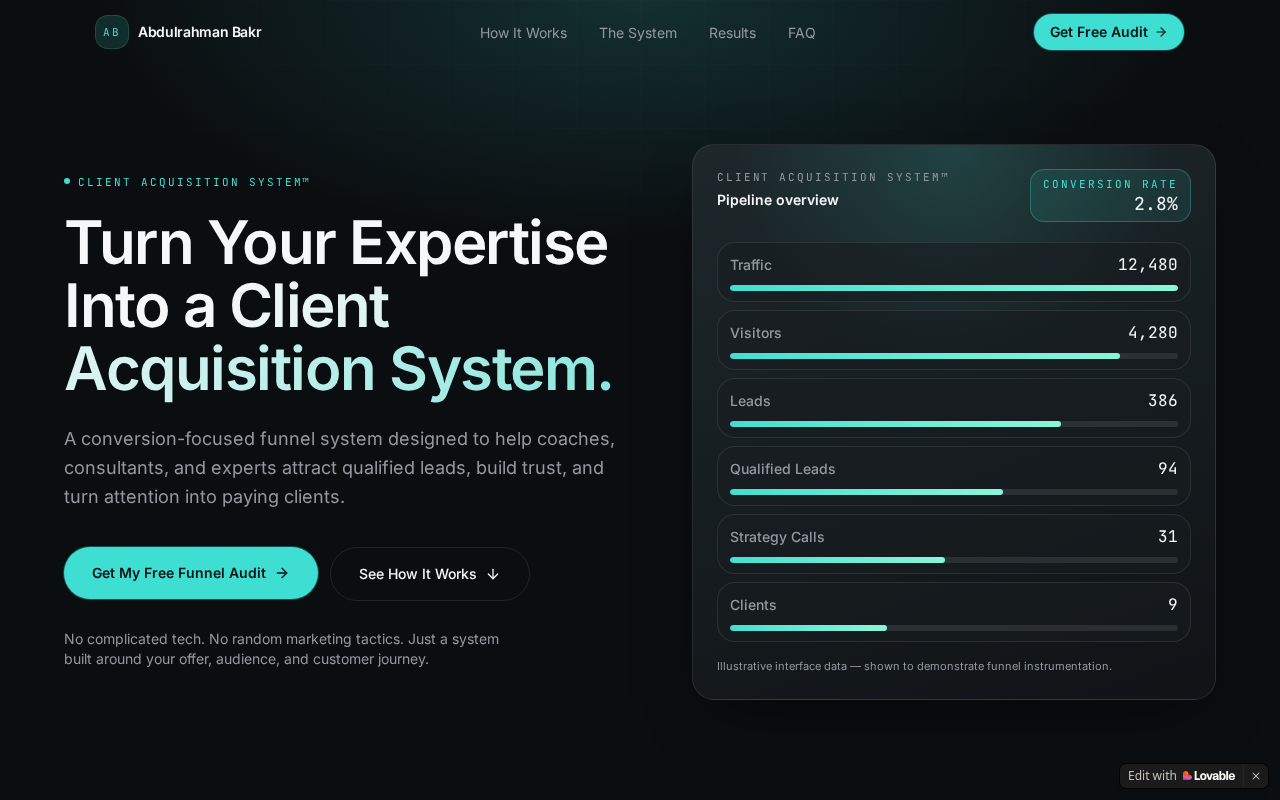
Task: Open the Results nav link
Action: coord(732,33)
